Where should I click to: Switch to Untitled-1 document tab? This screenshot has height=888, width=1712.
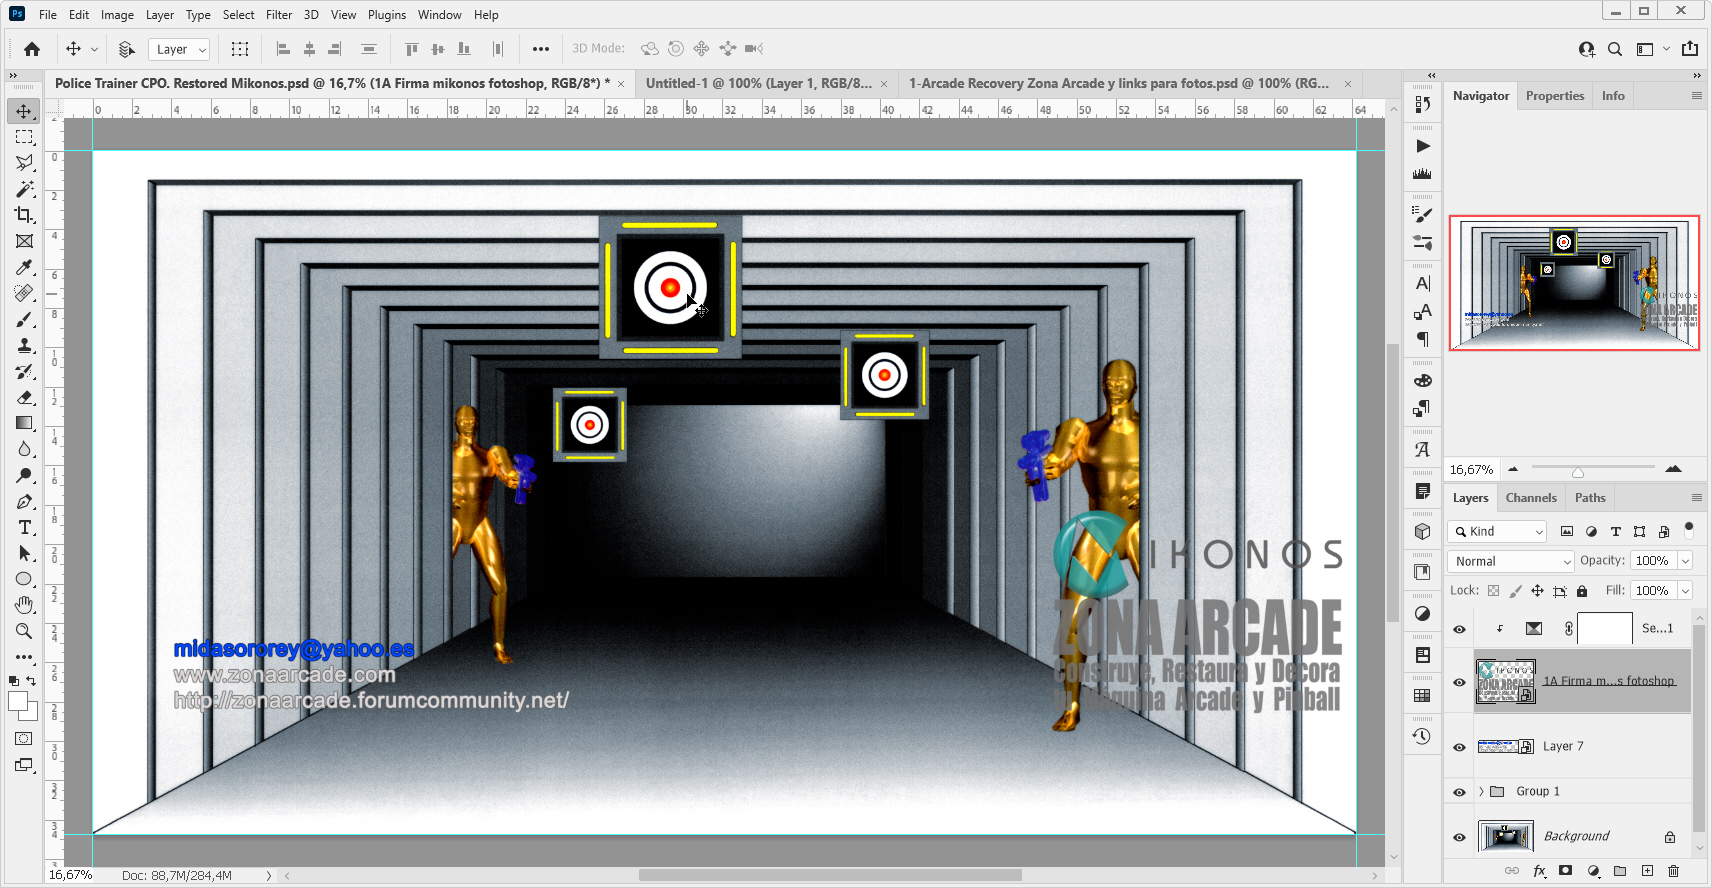[758, 83]
